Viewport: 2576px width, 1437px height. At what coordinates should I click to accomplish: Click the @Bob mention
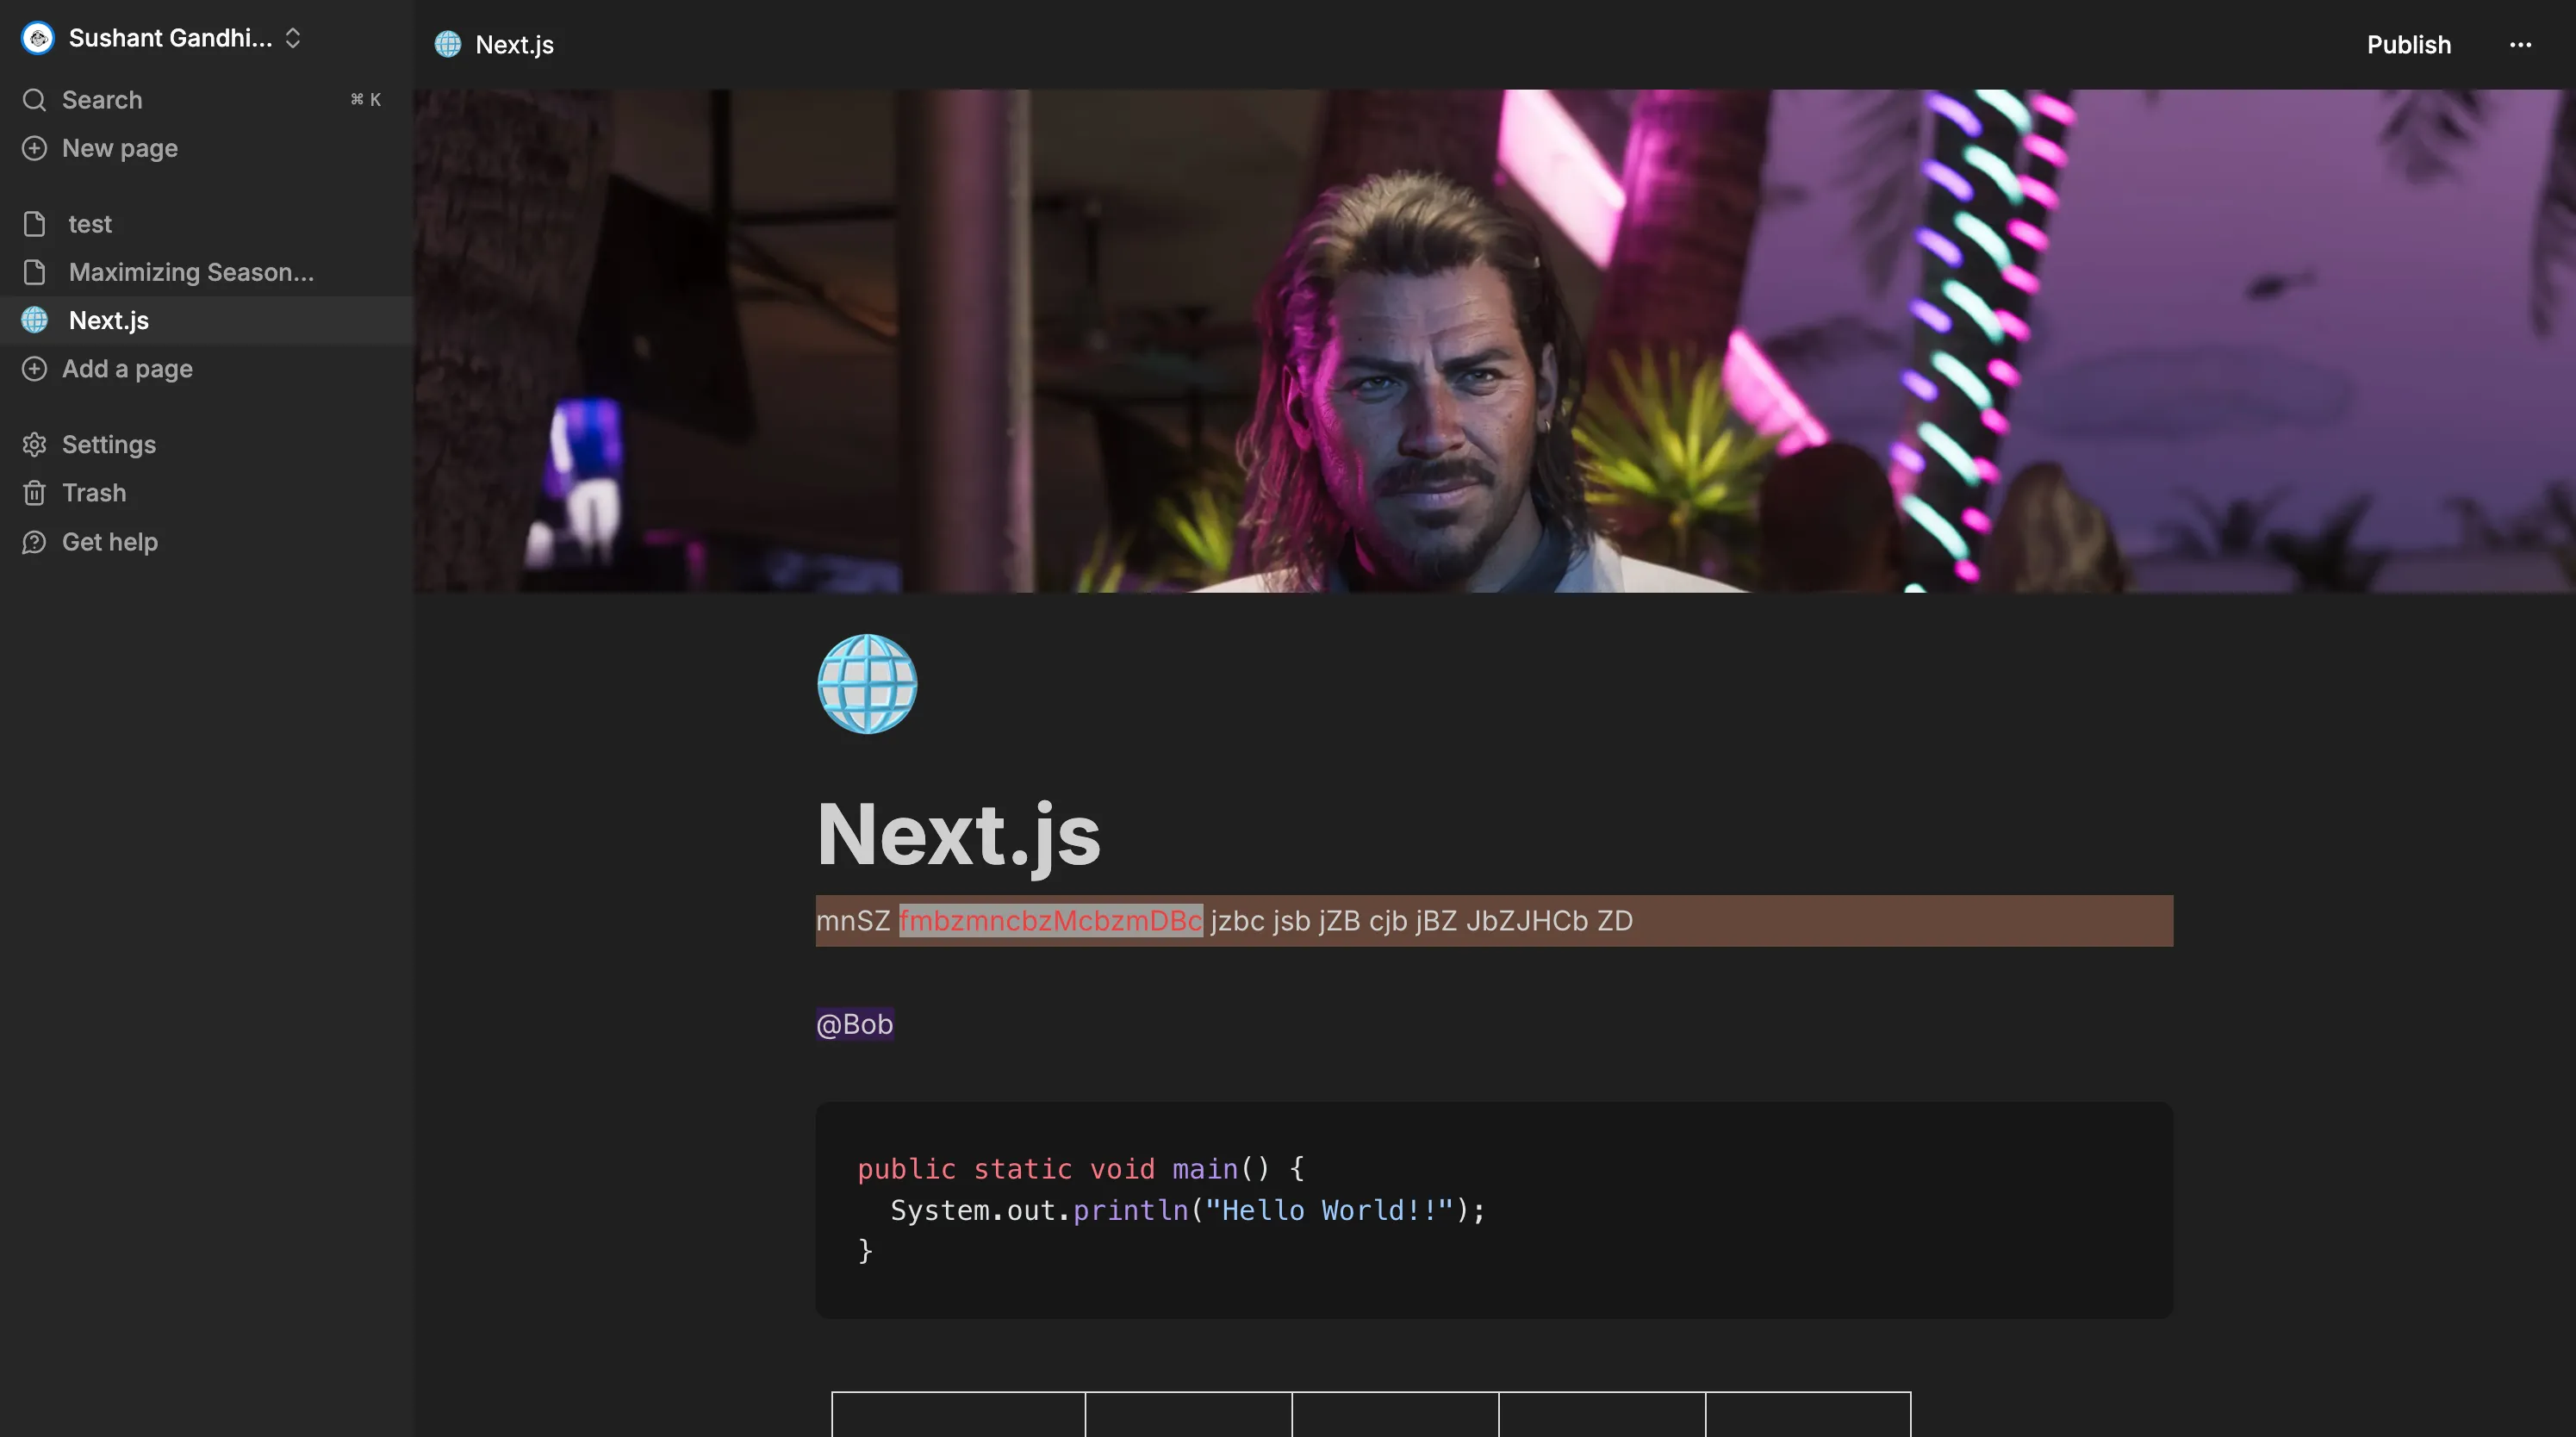pyautogui.click(x=854, y=1024)
